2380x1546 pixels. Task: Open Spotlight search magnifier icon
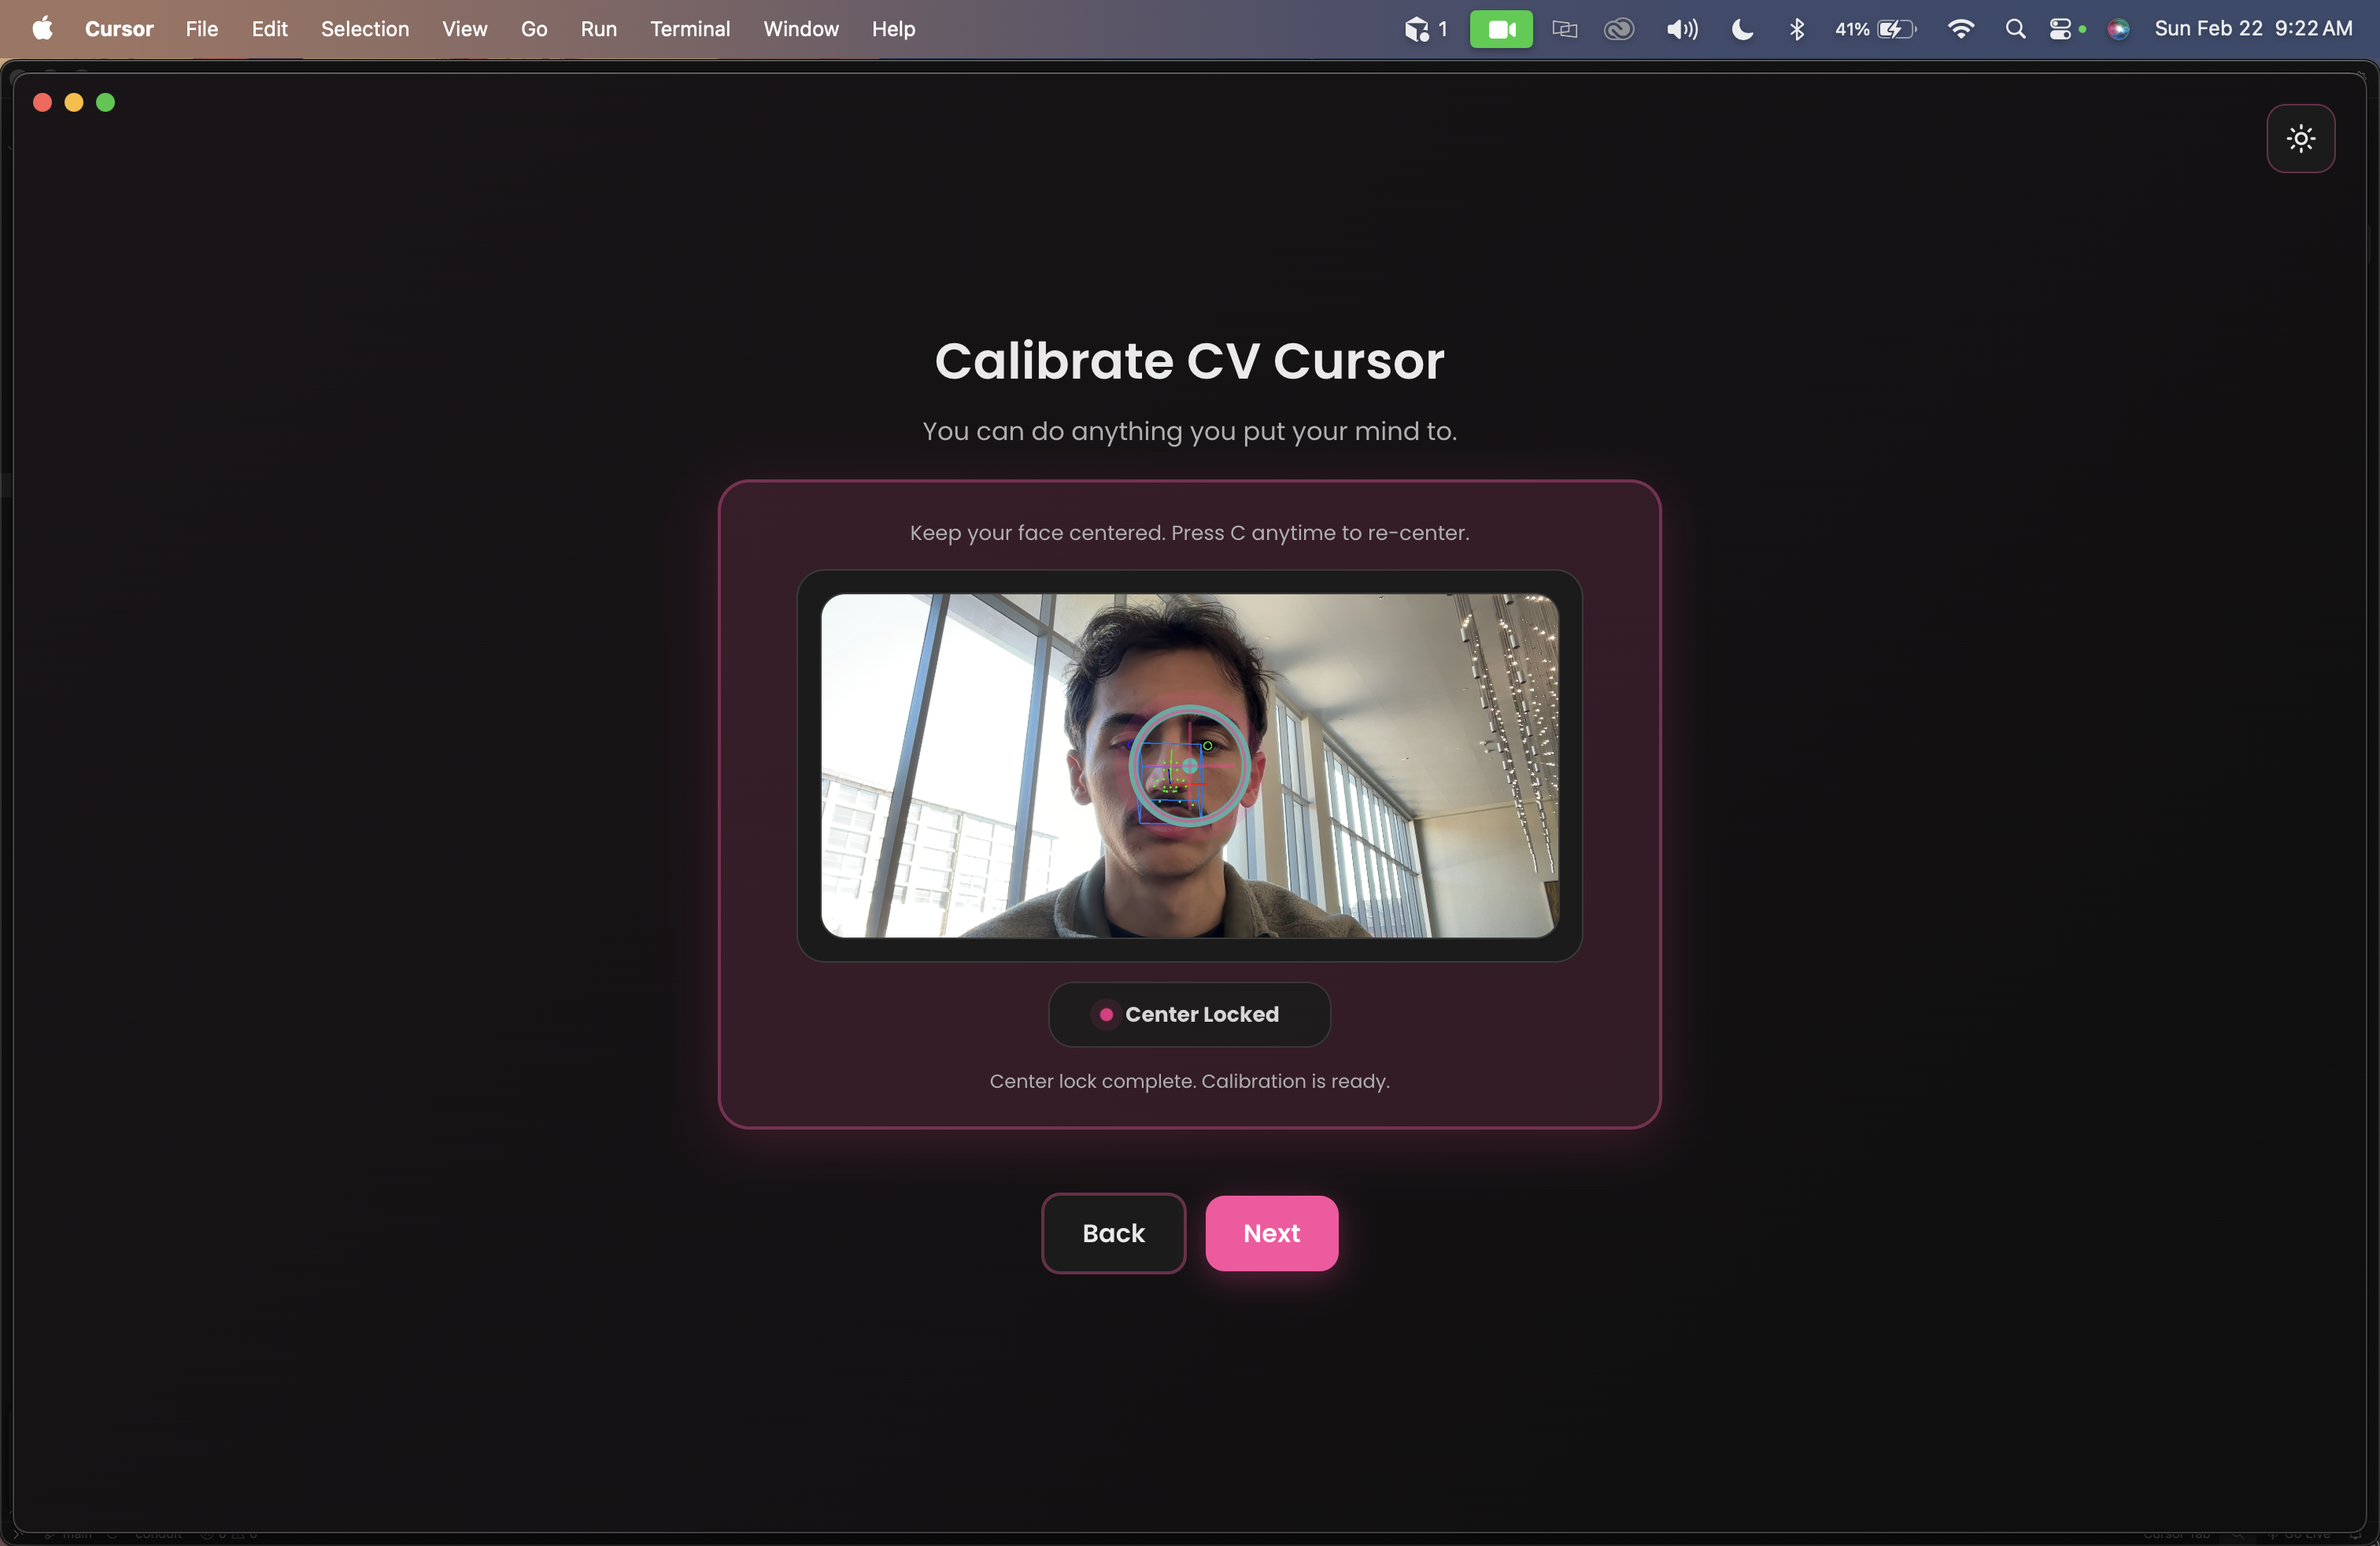coord(2015,29)
